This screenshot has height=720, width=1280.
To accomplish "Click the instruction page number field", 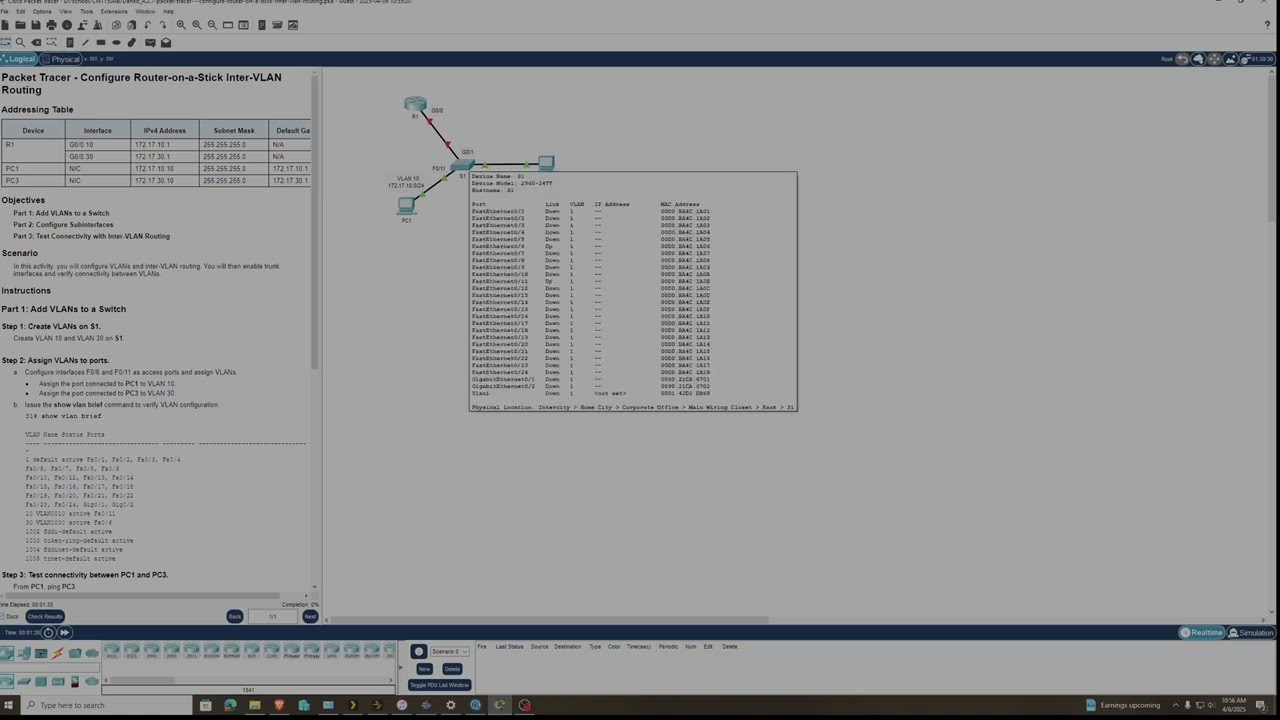I will (x=272, y=616).
